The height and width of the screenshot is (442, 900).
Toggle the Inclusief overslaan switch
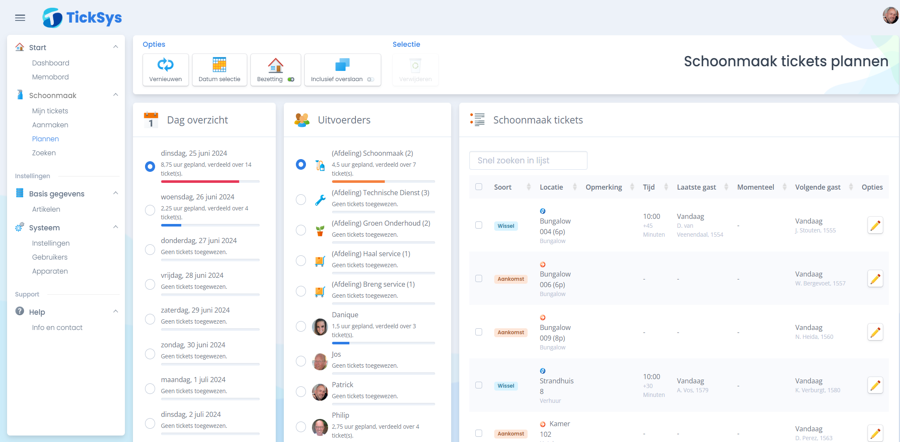click(370, 79)
